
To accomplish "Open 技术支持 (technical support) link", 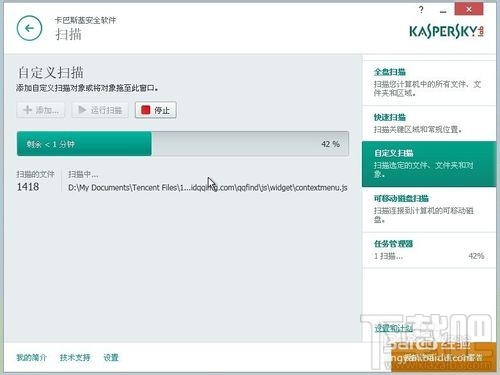I will 75,358.
